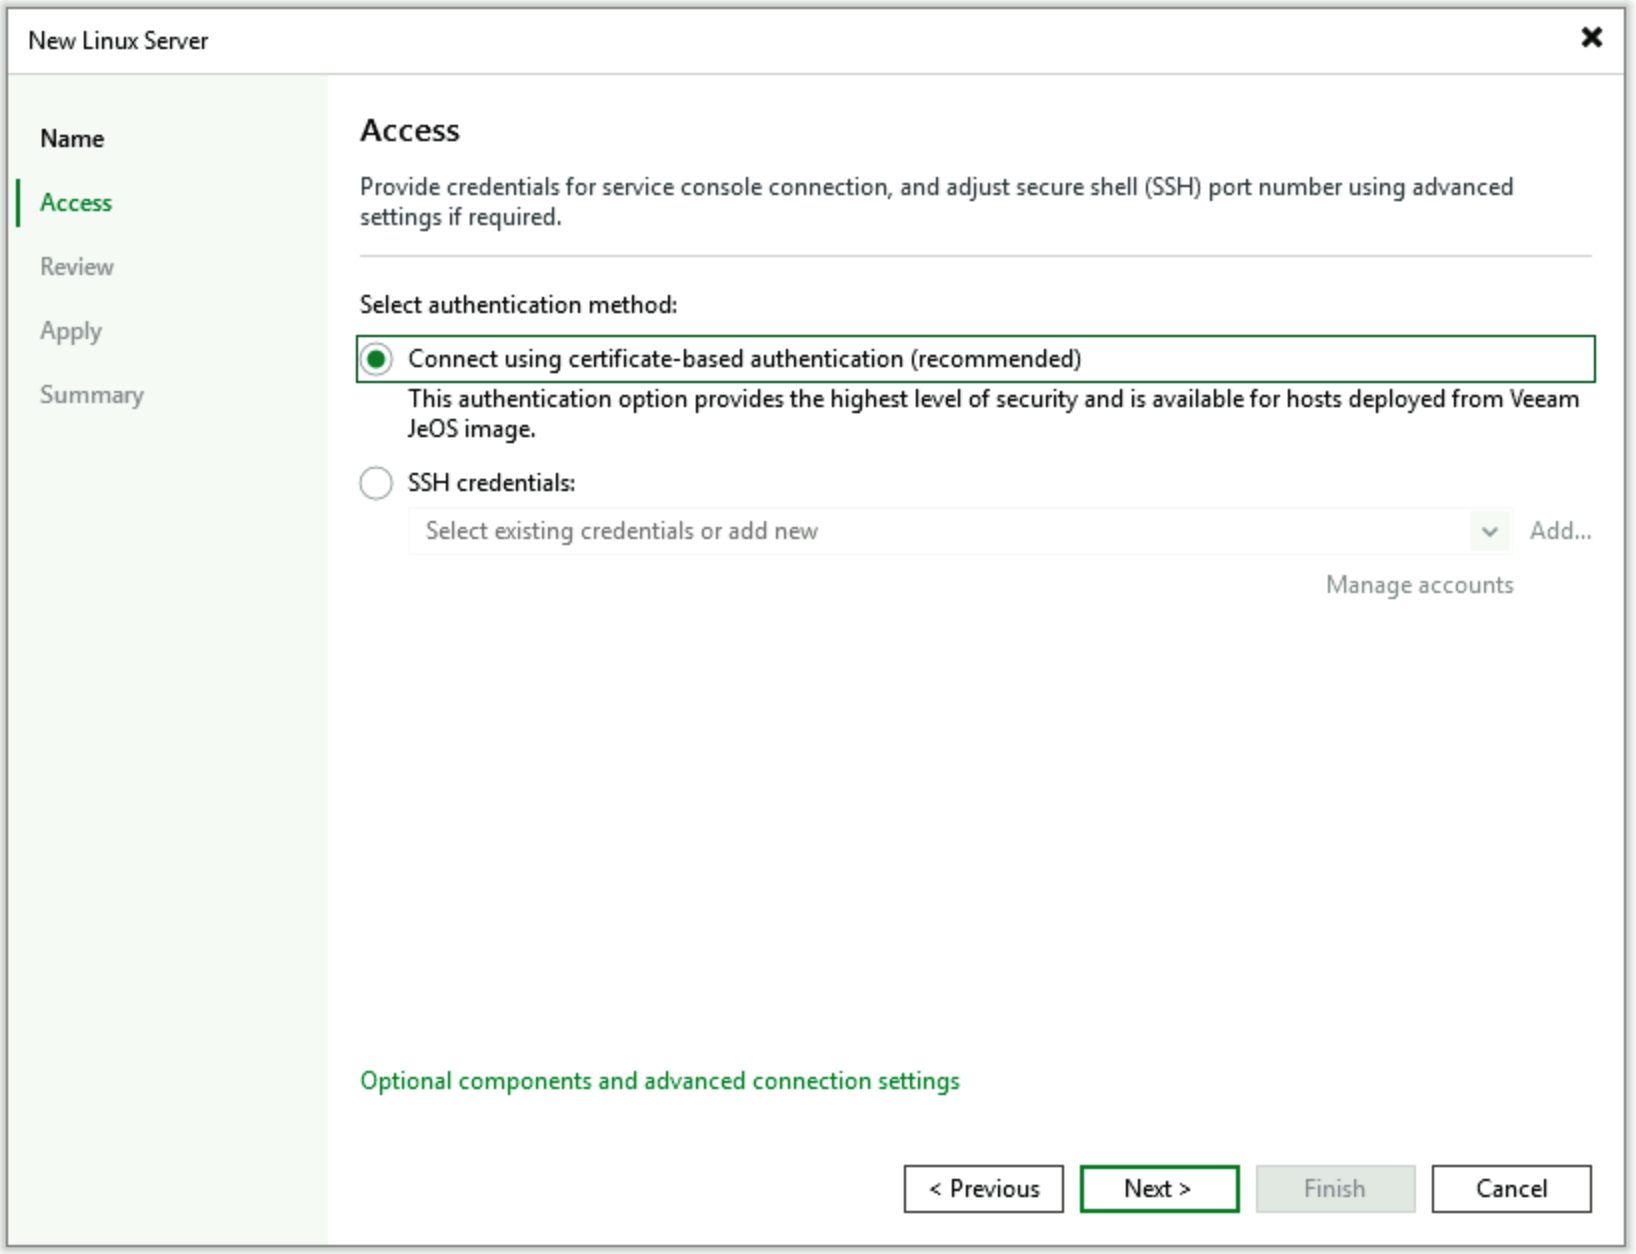
Task: Choose the SSH credentials radio option
Action: [377, 484]
